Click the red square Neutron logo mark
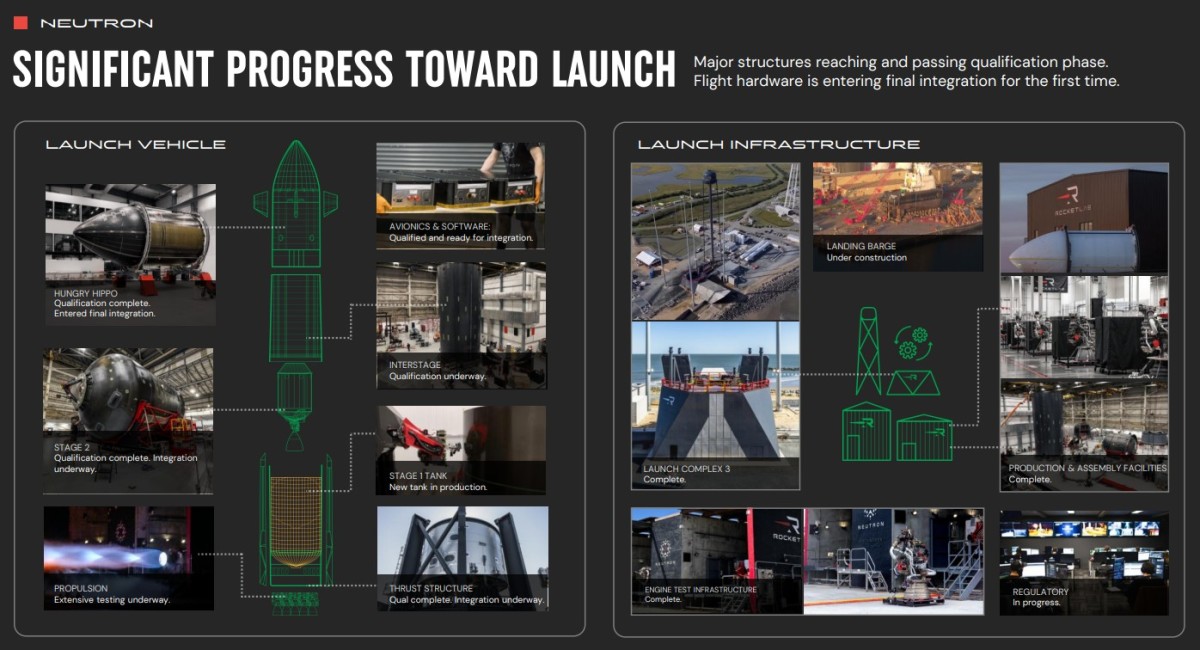 20,22
